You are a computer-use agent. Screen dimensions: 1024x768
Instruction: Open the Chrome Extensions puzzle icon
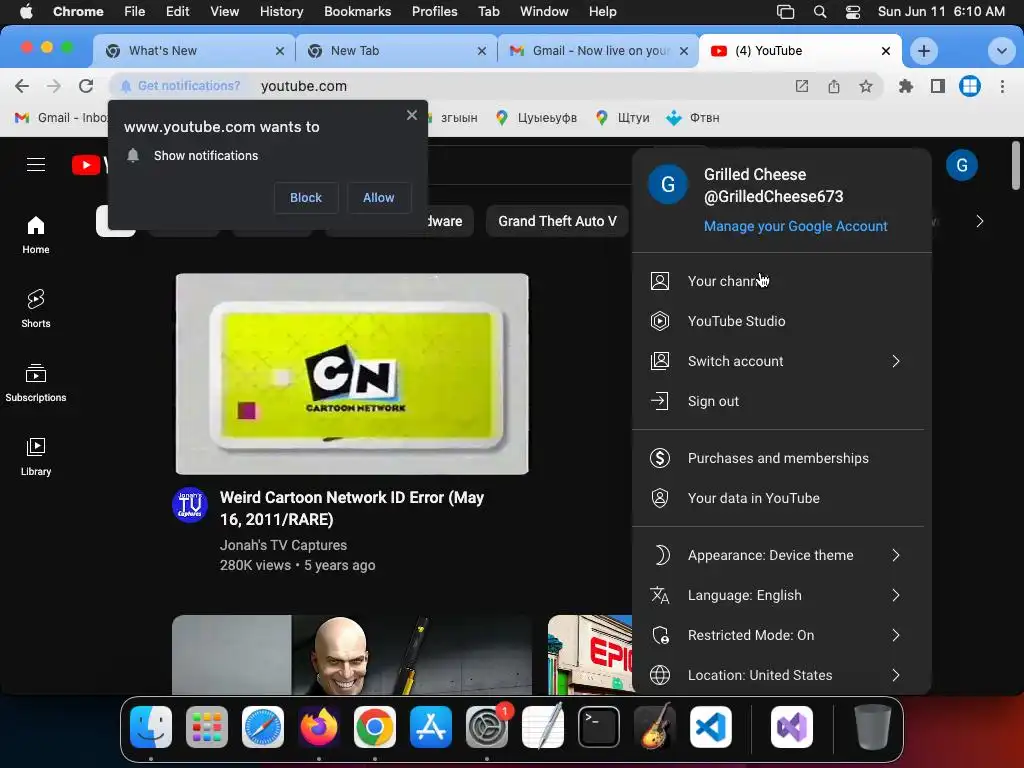pyautogui.click(x=906, y=86)
